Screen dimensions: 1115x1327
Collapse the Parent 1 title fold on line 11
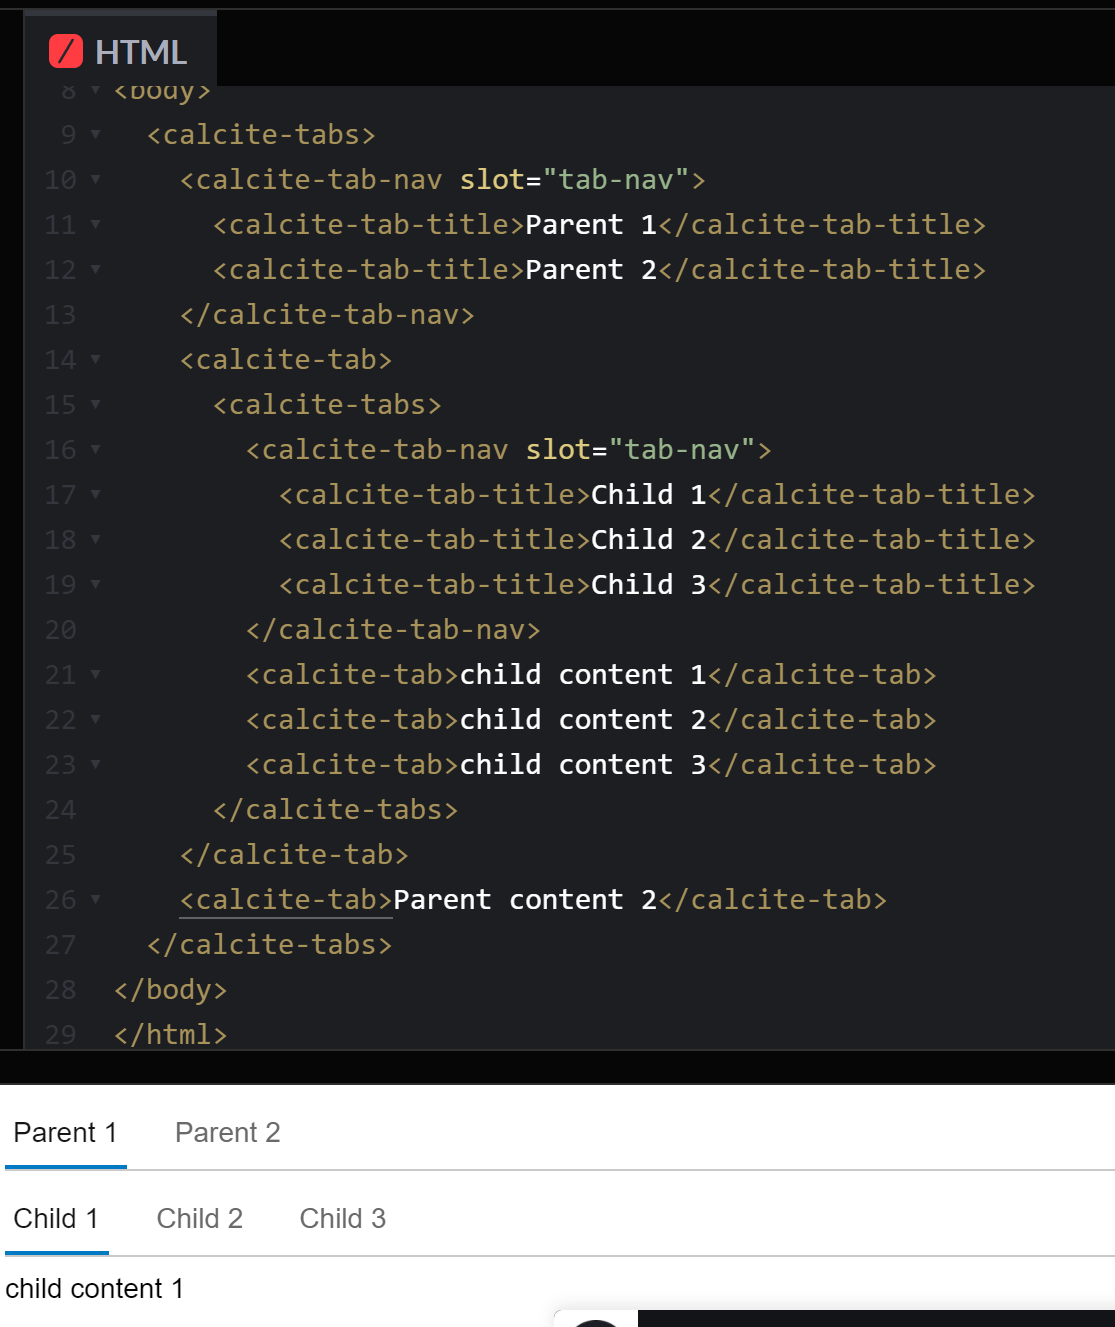[93, 225]
